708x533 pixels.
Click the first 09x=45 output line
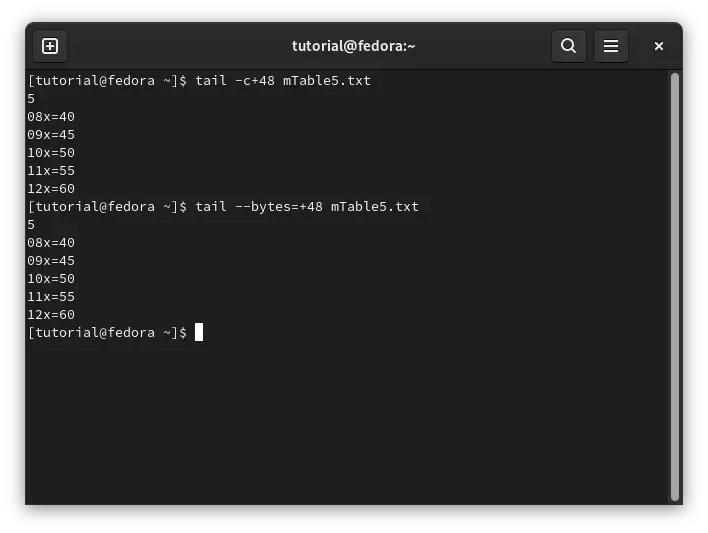(51, 135)
